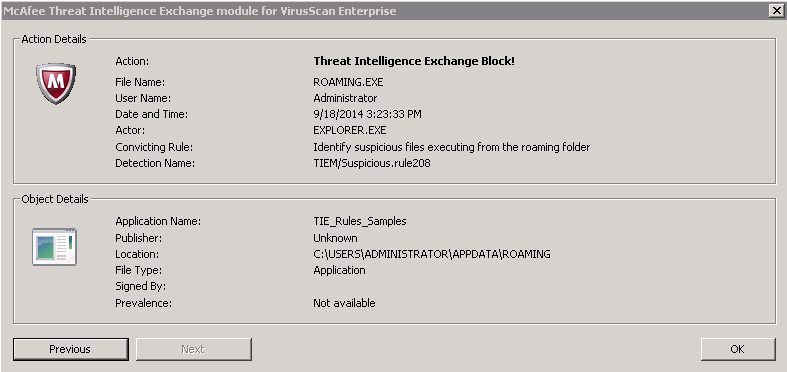Select the convicting rule description text
The image size is (787, 372).
click(452, 147)
